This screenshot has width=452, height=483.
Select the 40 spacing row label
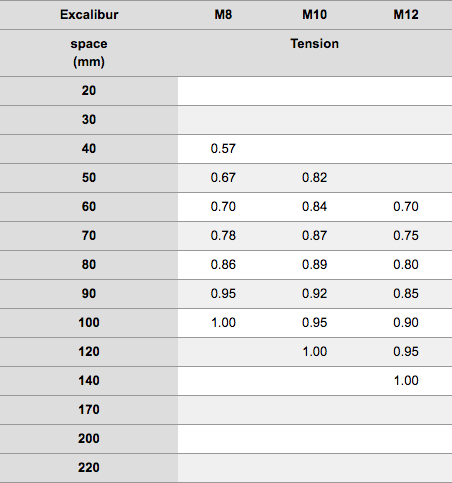click(x=89, y=149)
